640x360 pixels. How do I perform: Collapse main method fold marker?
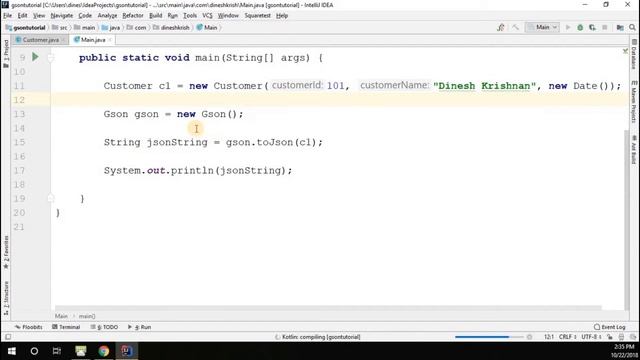(50, 58)
